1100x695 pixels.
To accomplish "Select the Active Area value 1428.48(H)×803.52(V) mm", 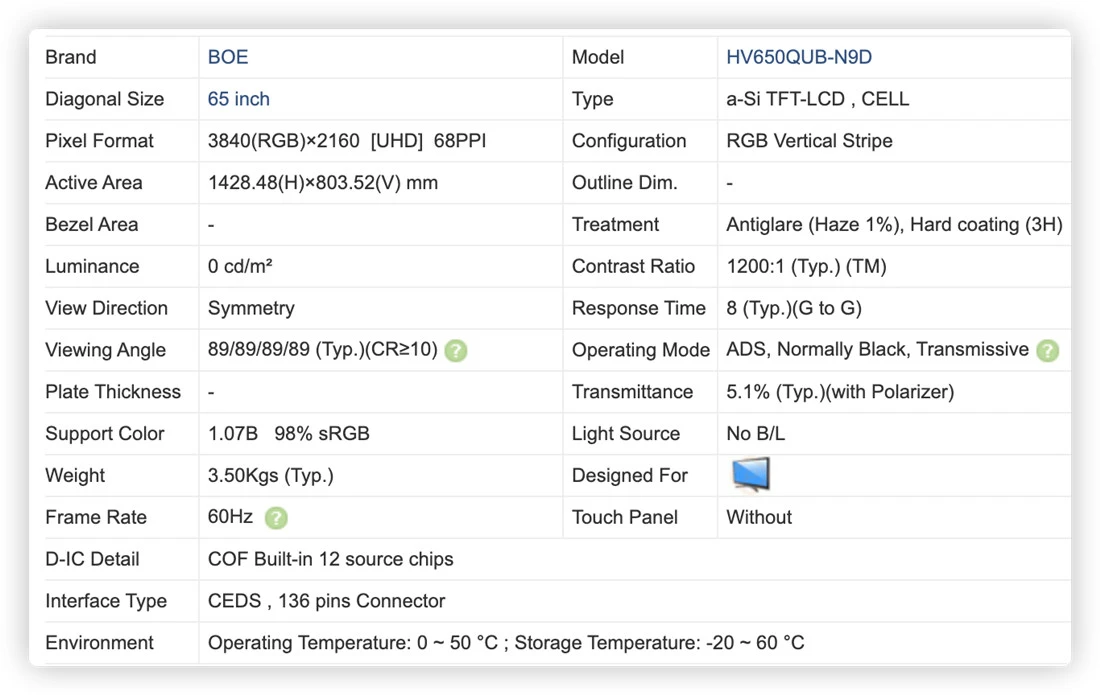I will pos(323,183).
